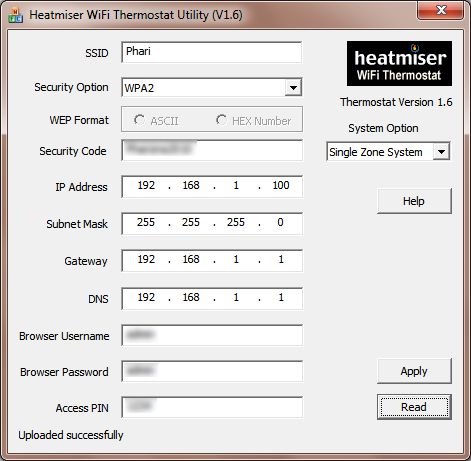Click the Read button
Viewport: 471px width, 461px height.
[414, 407]
